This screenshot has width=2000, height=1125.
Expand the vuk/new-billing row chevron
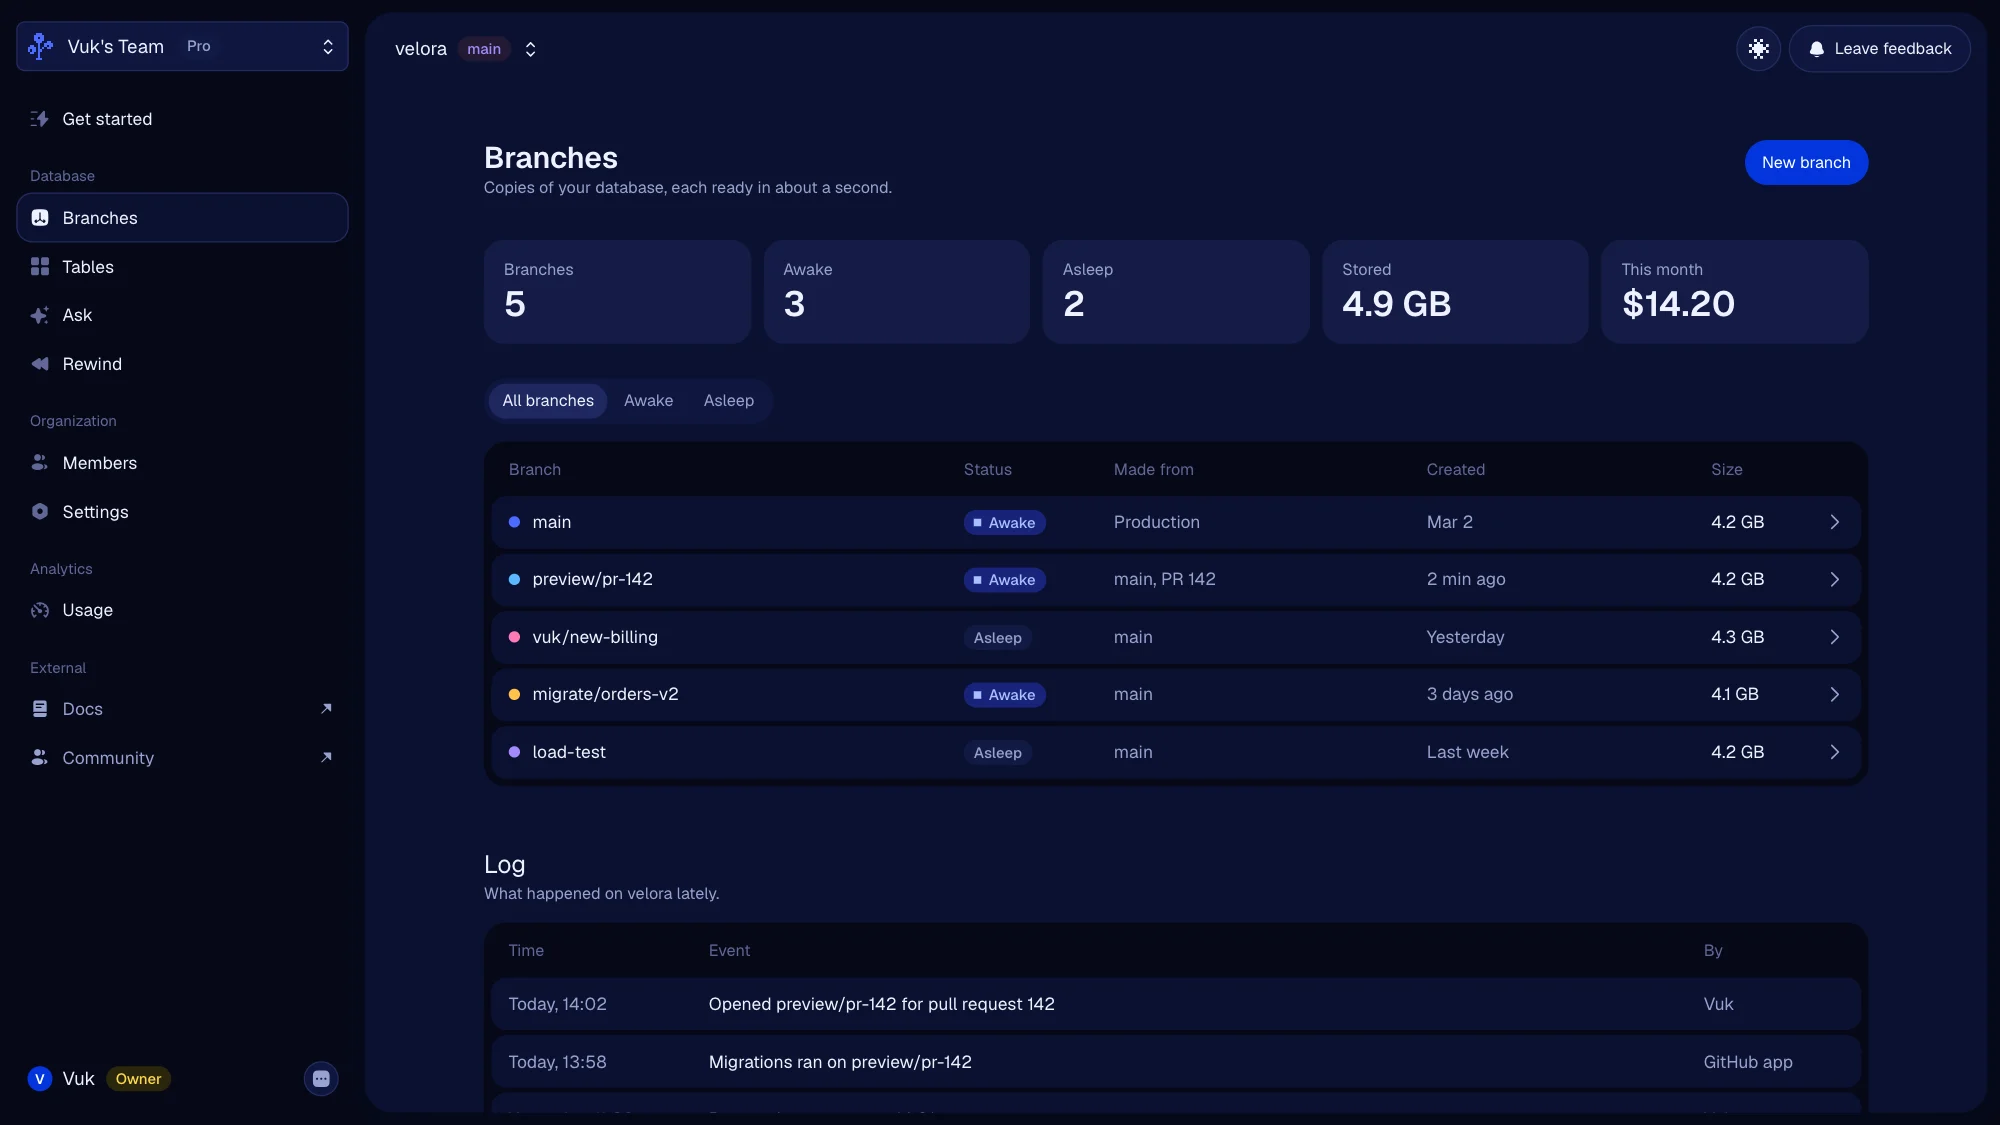(1835, 637)
